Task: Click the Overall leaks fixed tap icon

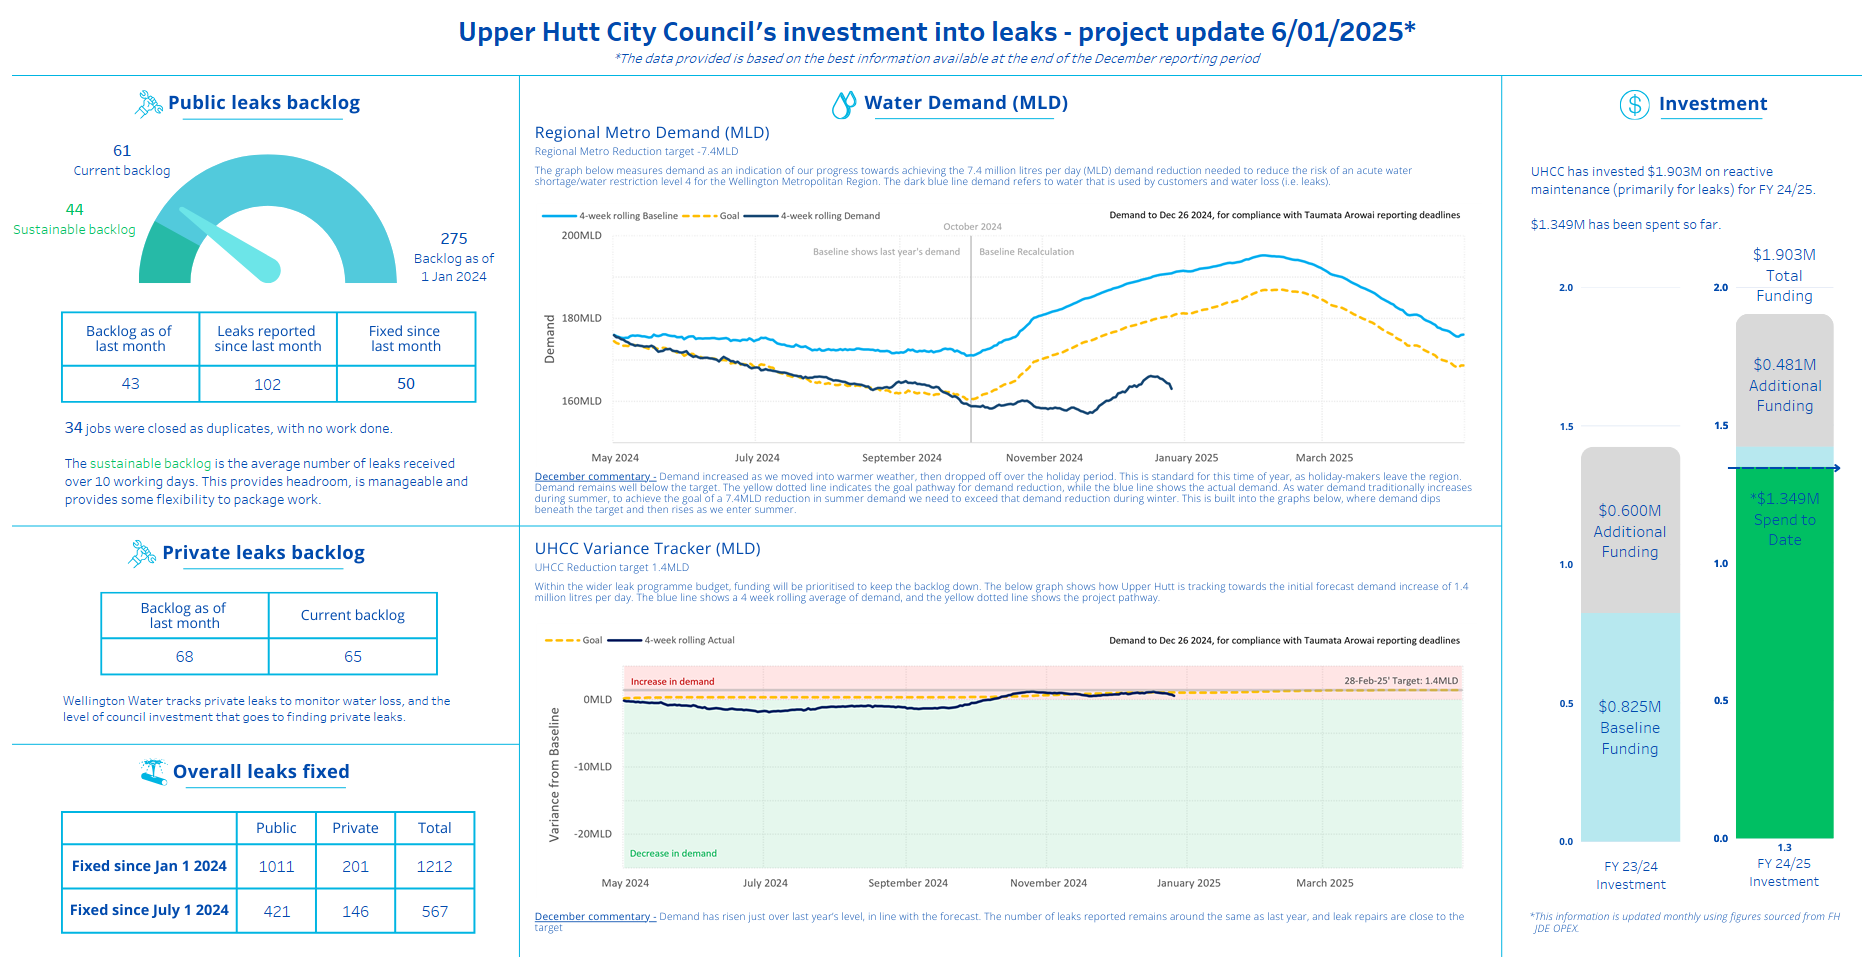Action: (153, 772)
